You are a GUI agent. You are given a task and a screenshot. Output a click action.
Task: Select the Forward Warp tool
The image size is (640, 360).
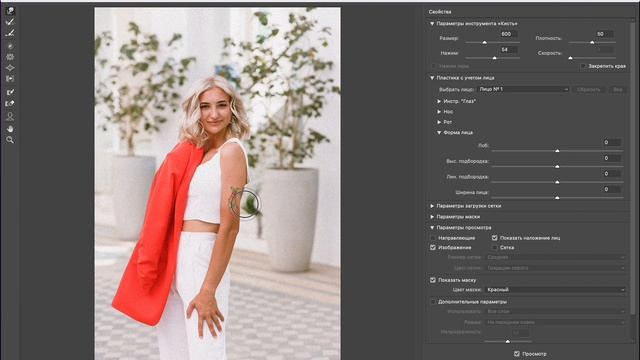pos(10,11)
